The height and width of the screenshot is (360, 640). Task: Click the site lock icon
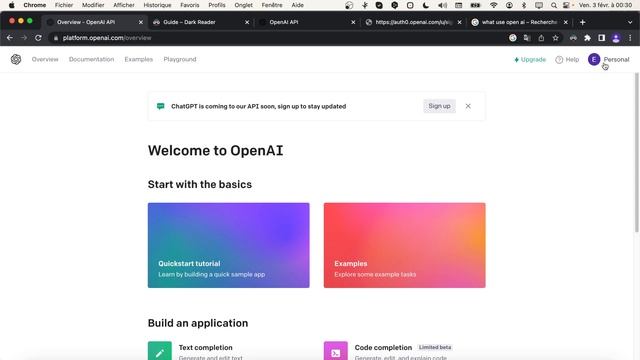coord(56,38)
